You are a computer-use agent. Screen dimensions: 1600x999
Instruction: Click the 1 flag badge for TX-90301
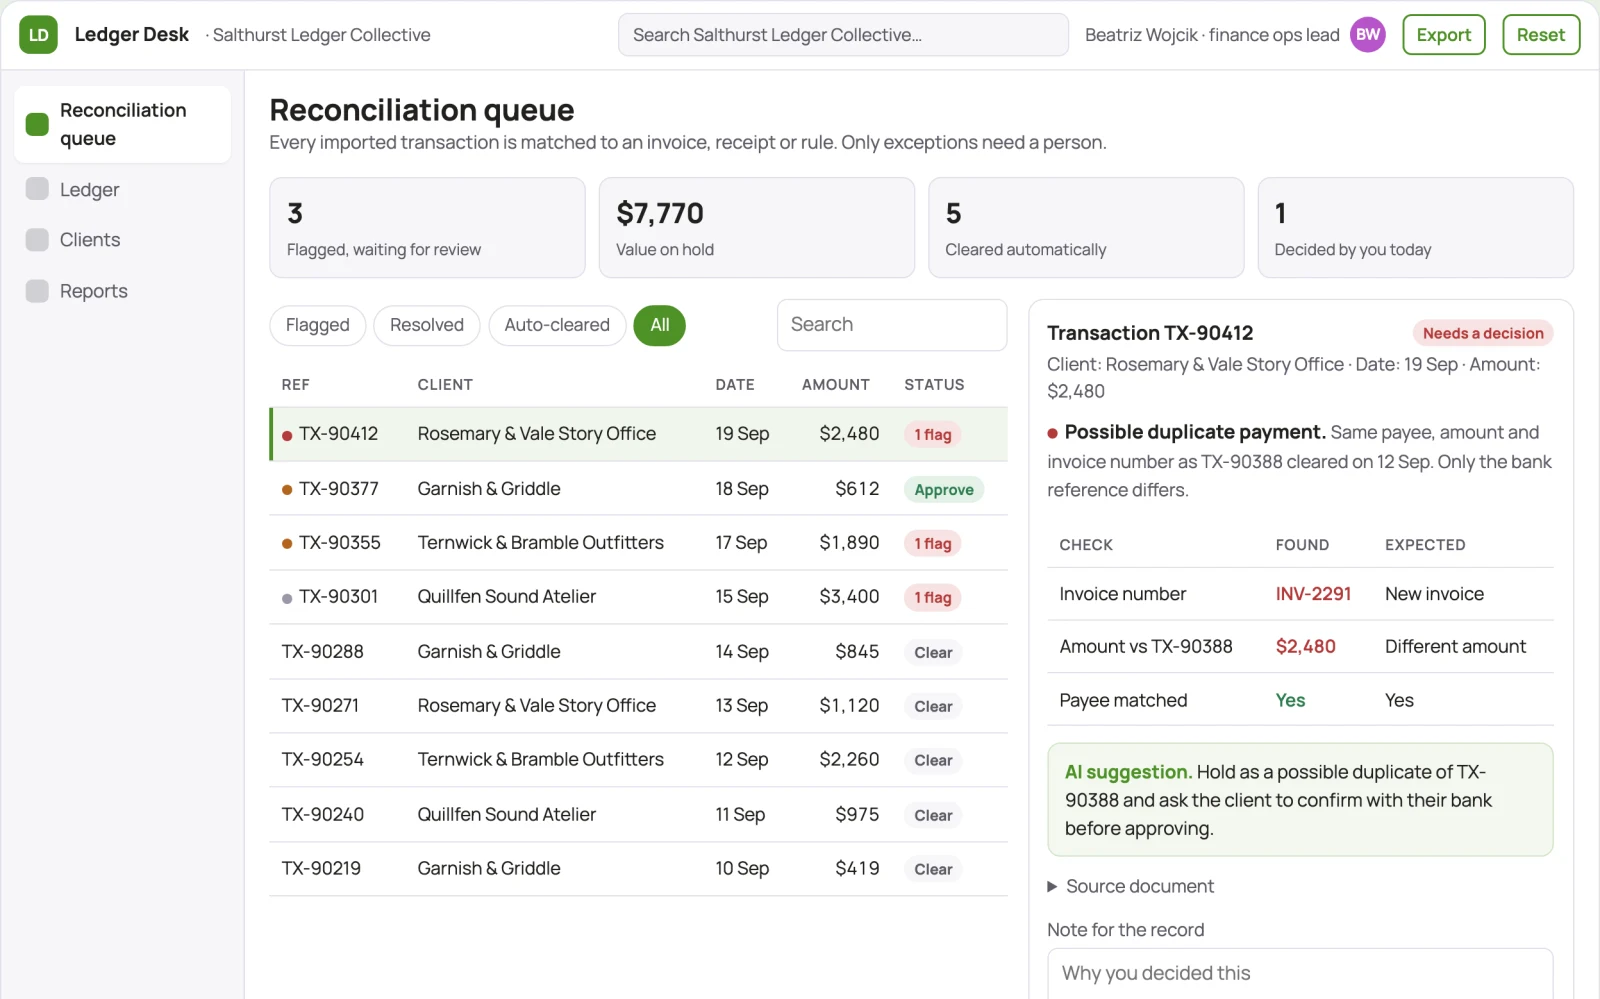point(933,598)
